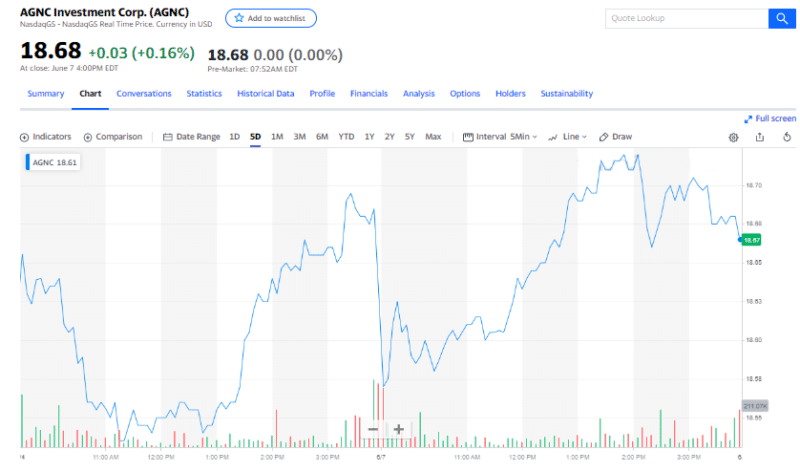Click the Quote Lookup search field
Screen dimensions: 800x472
(x=686, y=19)
